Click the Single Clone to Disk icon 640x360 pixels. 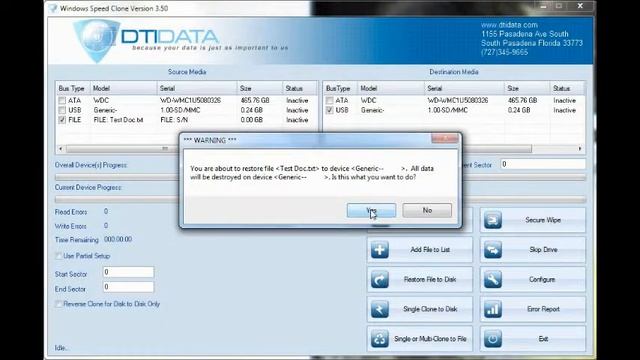[x=380, y=309]
